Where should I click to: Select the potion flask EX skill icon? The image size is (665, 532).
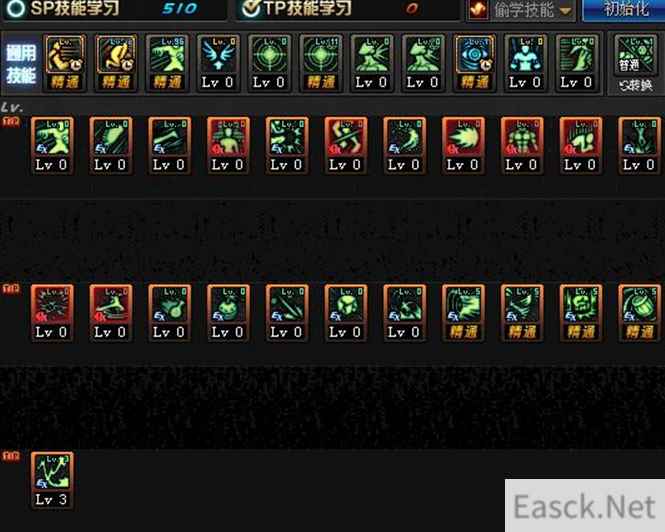click(169, 313)
